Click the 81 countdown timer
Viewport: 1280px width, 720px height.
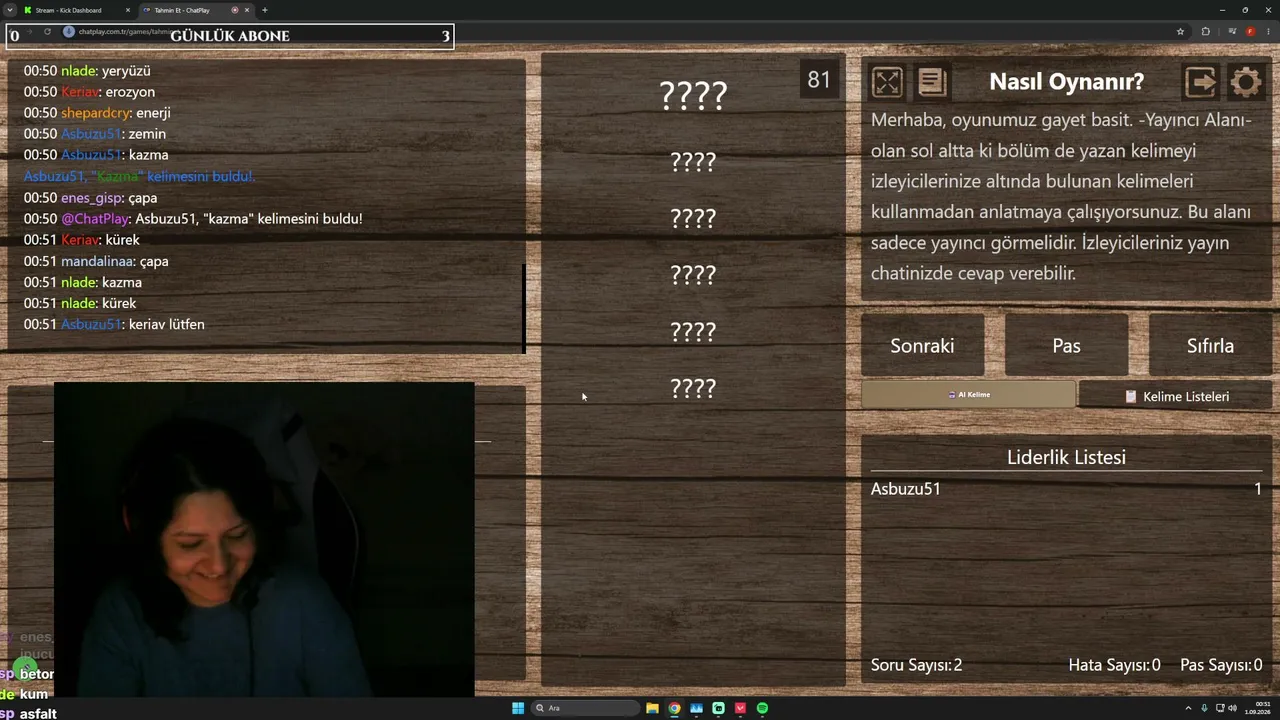(819, 80)
